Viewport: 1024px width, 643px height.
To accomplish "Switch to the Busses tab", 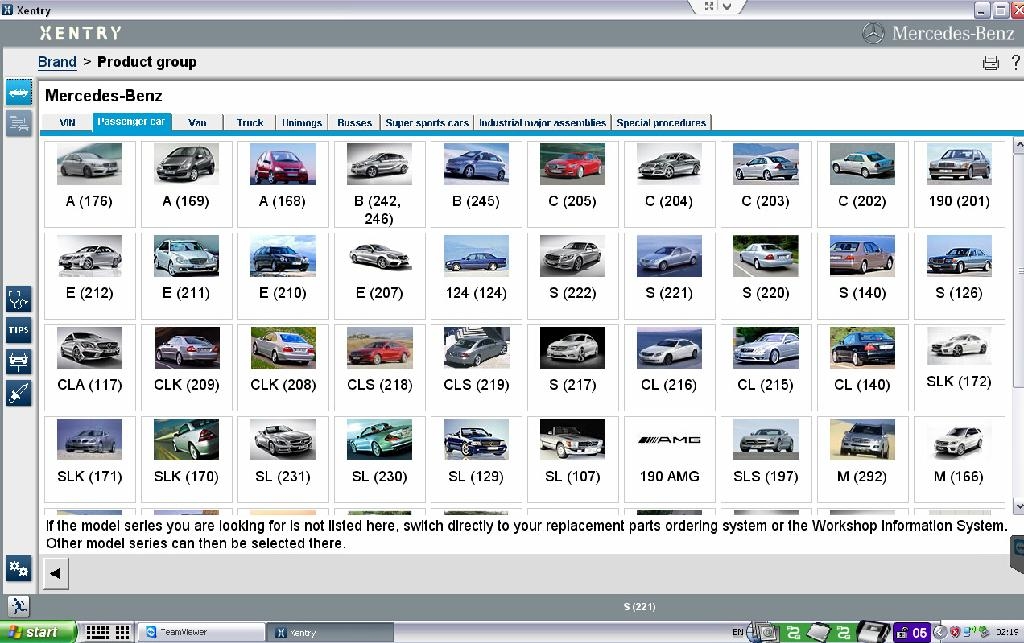I will (355, 123).
